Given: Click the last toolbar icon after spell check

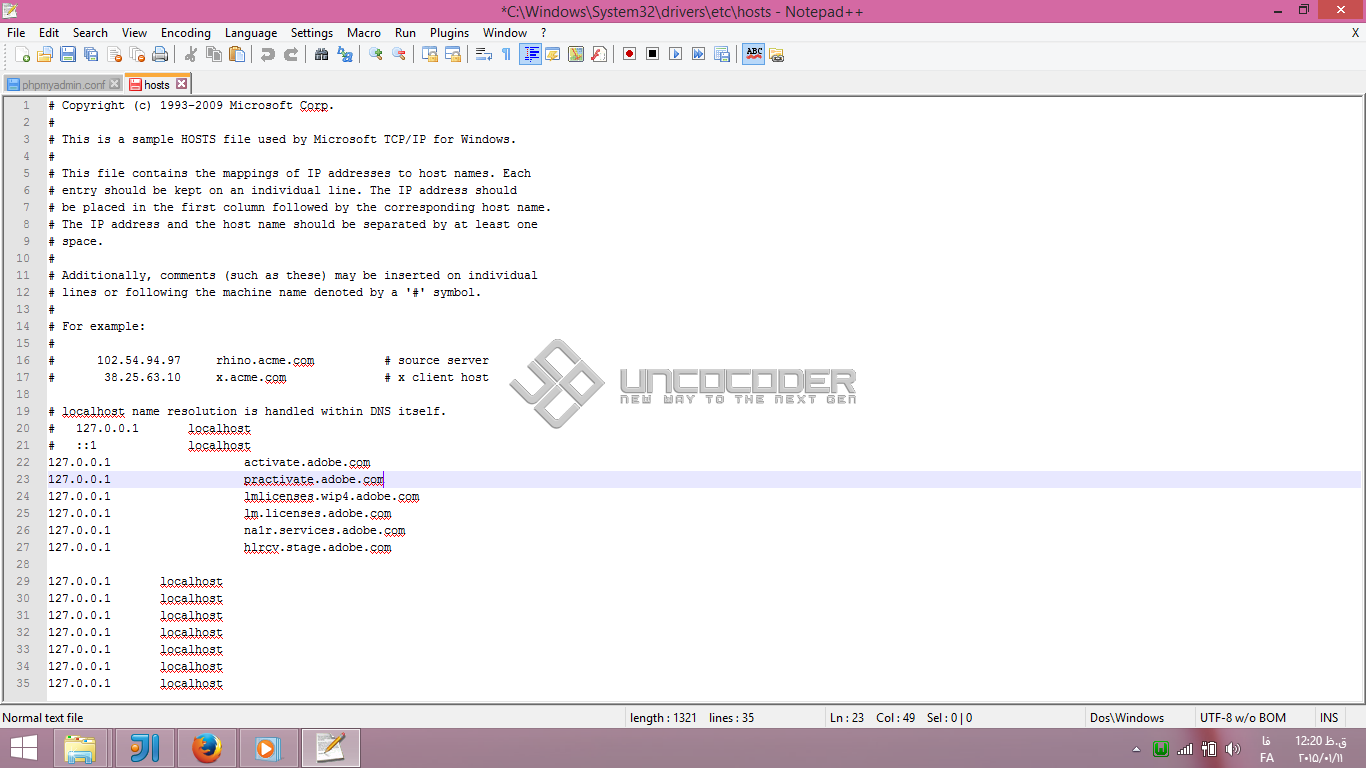Looking at the screenshot, I should (x=776, y=54).
